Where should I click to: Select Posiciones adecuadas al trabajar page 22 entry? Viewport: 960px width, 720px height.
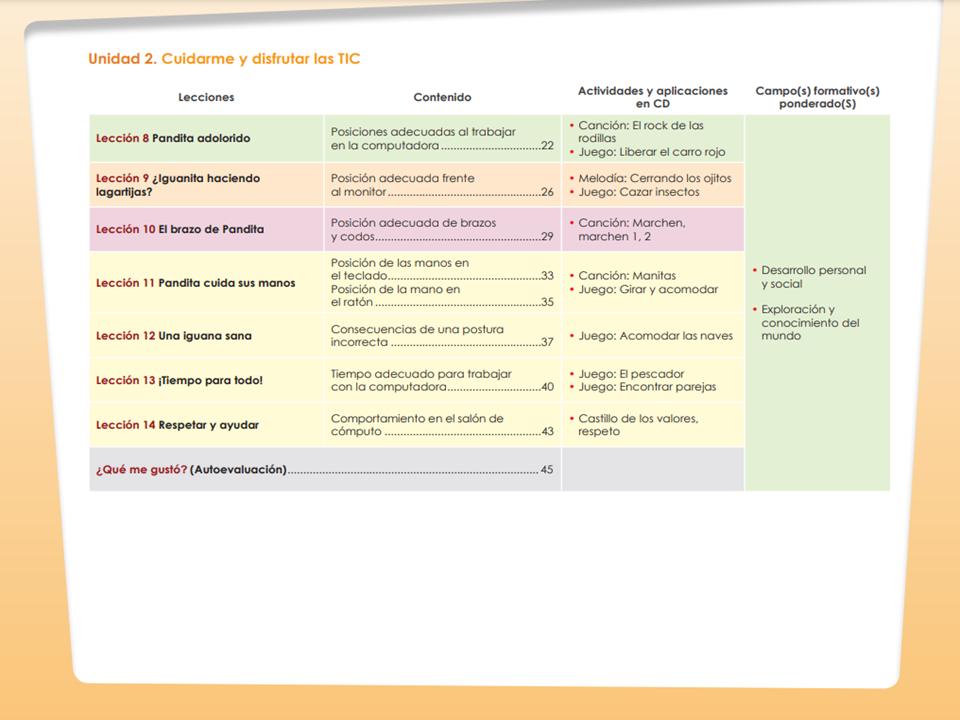tap(442, 138)
